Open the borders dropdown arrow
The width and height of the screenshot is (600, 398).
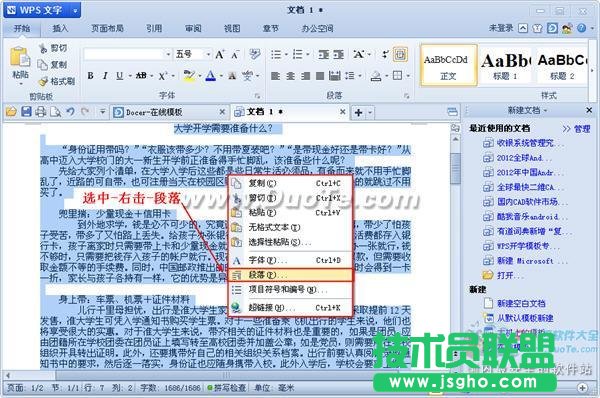coord(408,76)
